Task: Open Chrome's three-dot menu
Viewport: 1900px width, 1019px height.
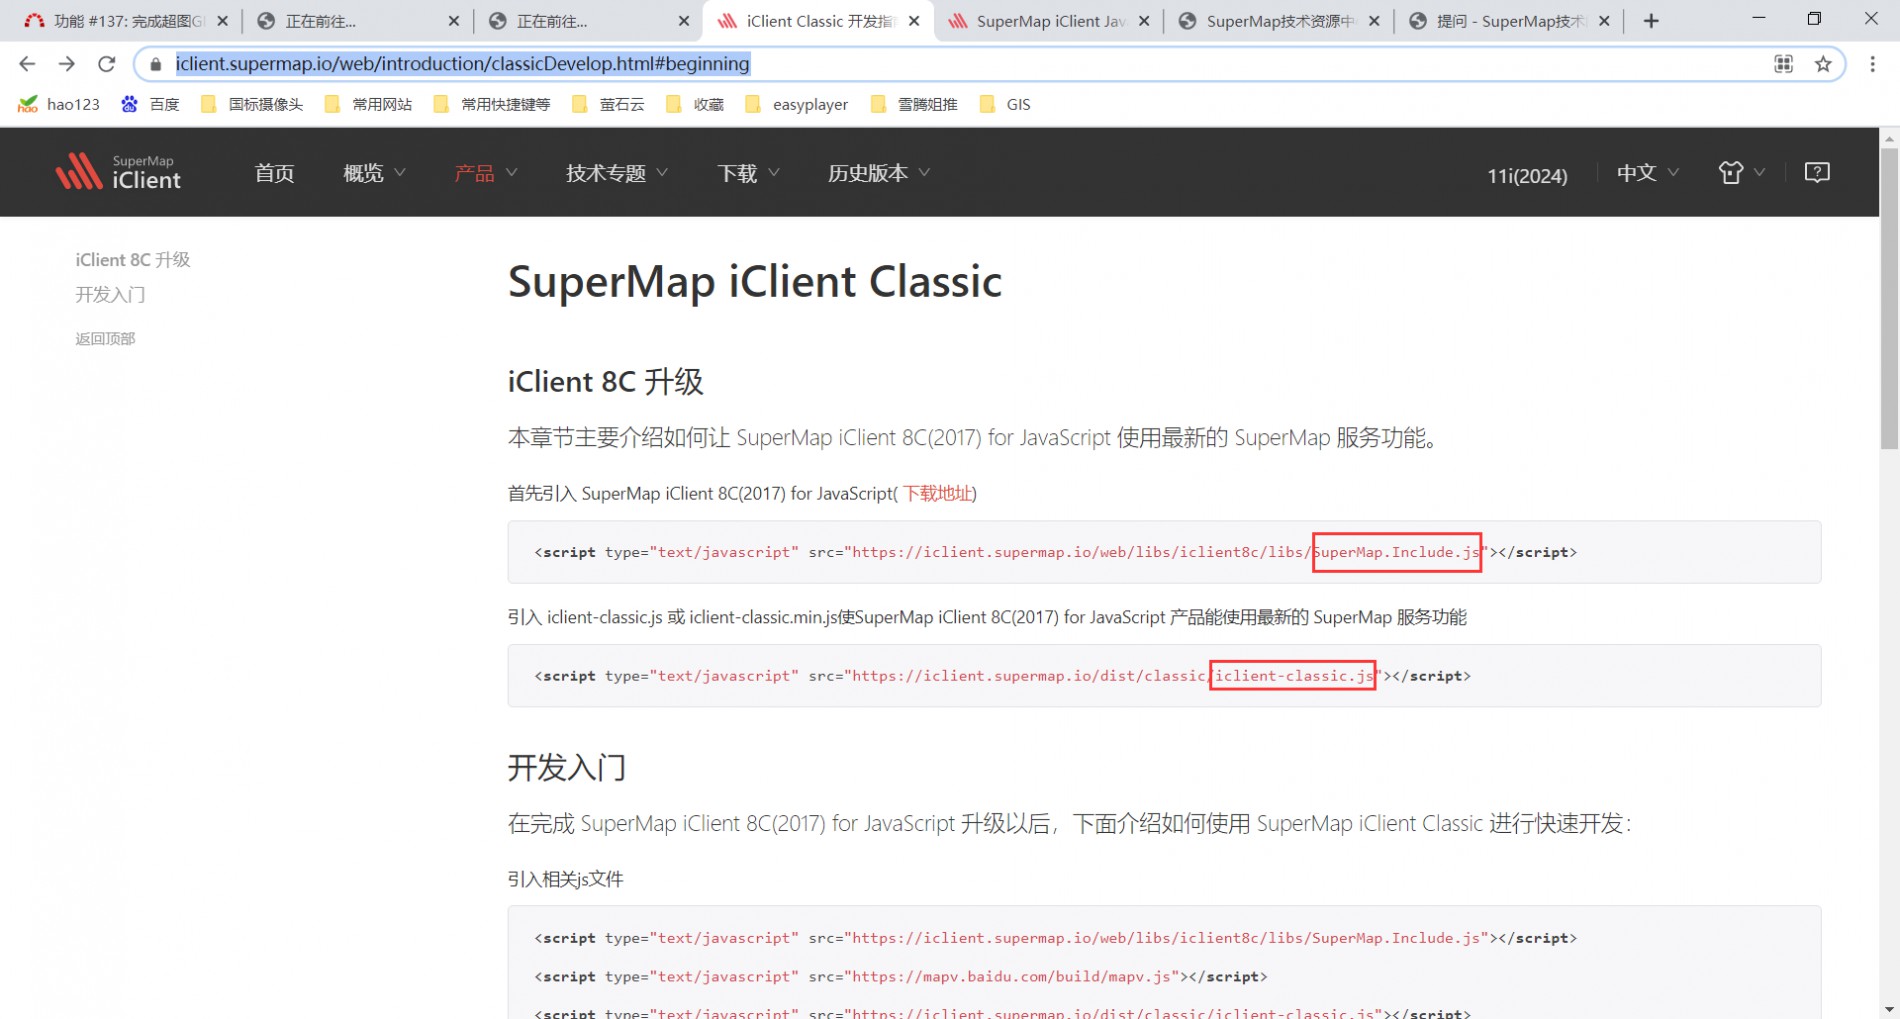Action: 1872,64
